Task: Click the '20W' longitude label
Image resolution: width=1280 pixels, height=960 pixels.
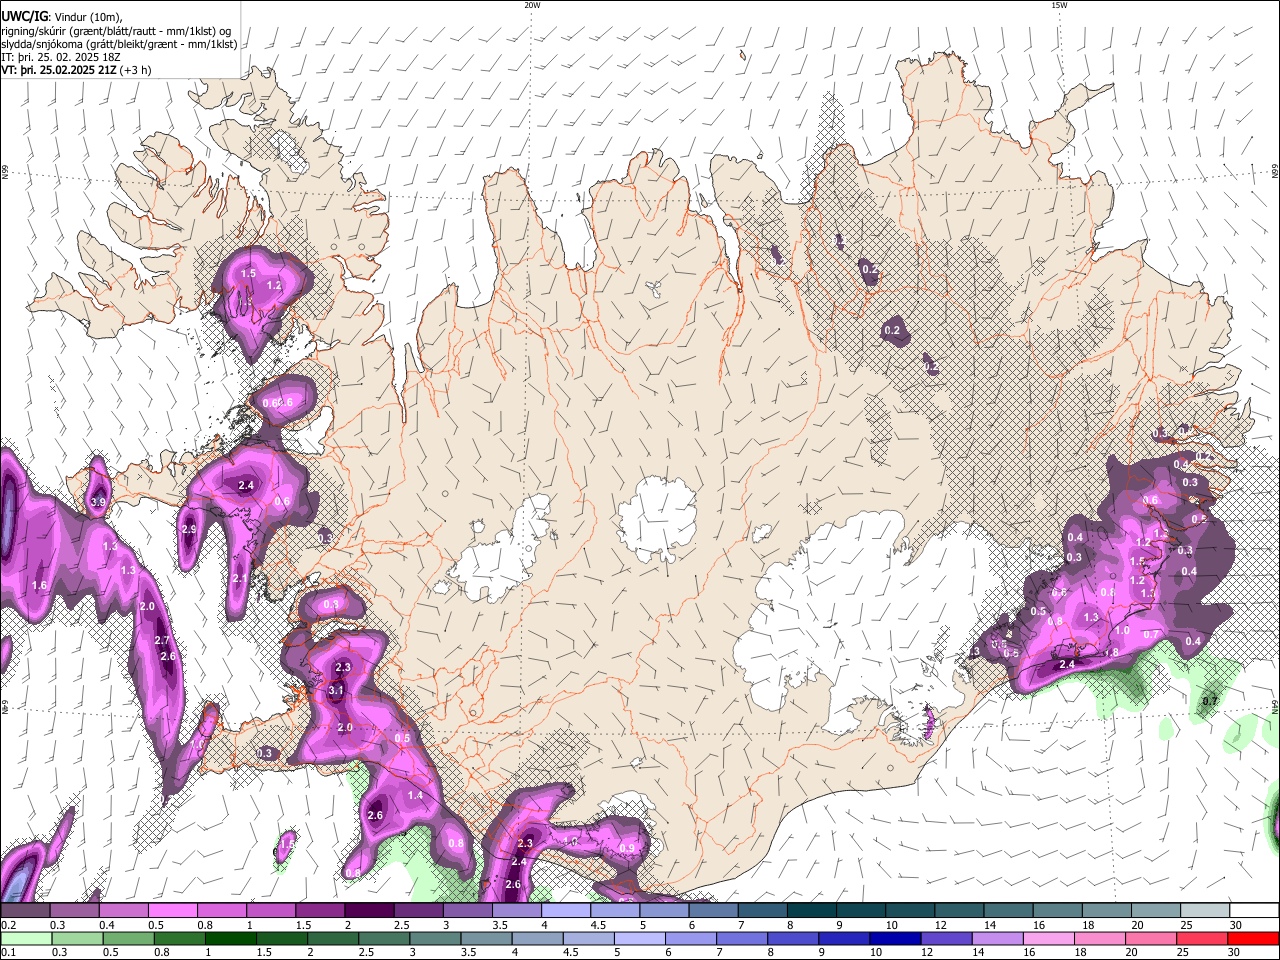Action: point(532,5)
